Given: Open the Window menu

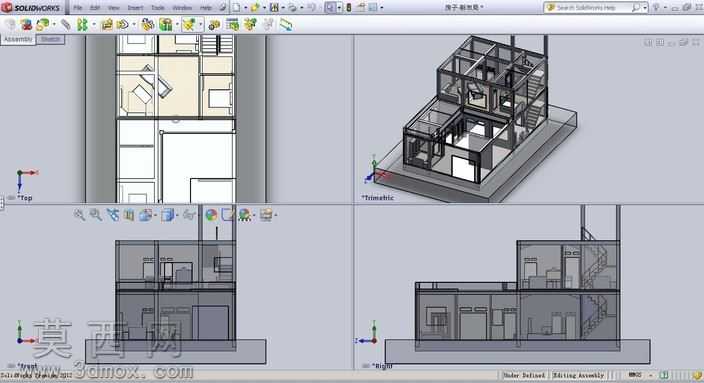Looking at the screenshot, I should (x=182, y=8).
